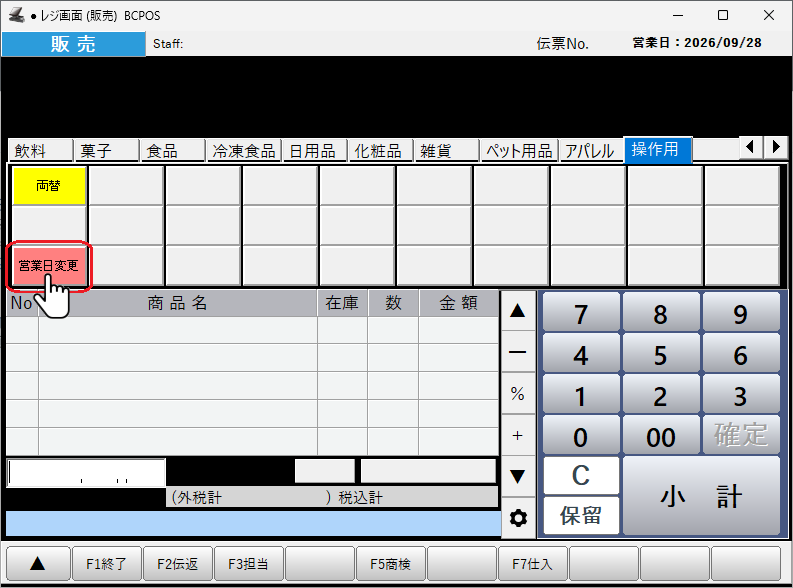Click the F1終了 function button

(x=107, y=563)
